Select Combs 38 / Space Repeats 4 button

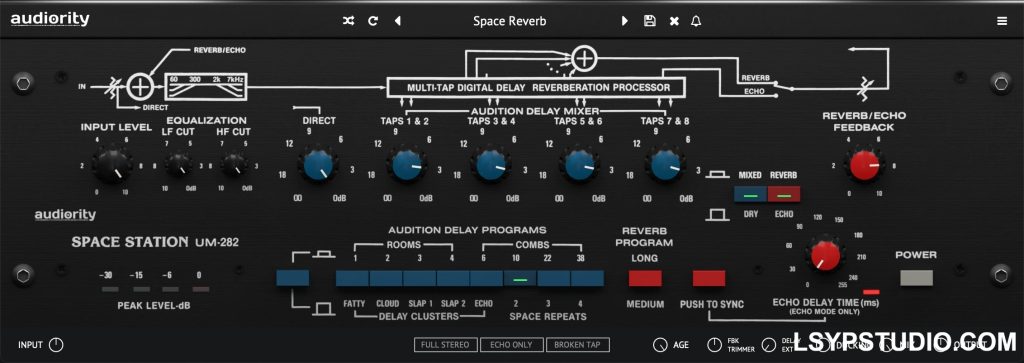[588, 278]
